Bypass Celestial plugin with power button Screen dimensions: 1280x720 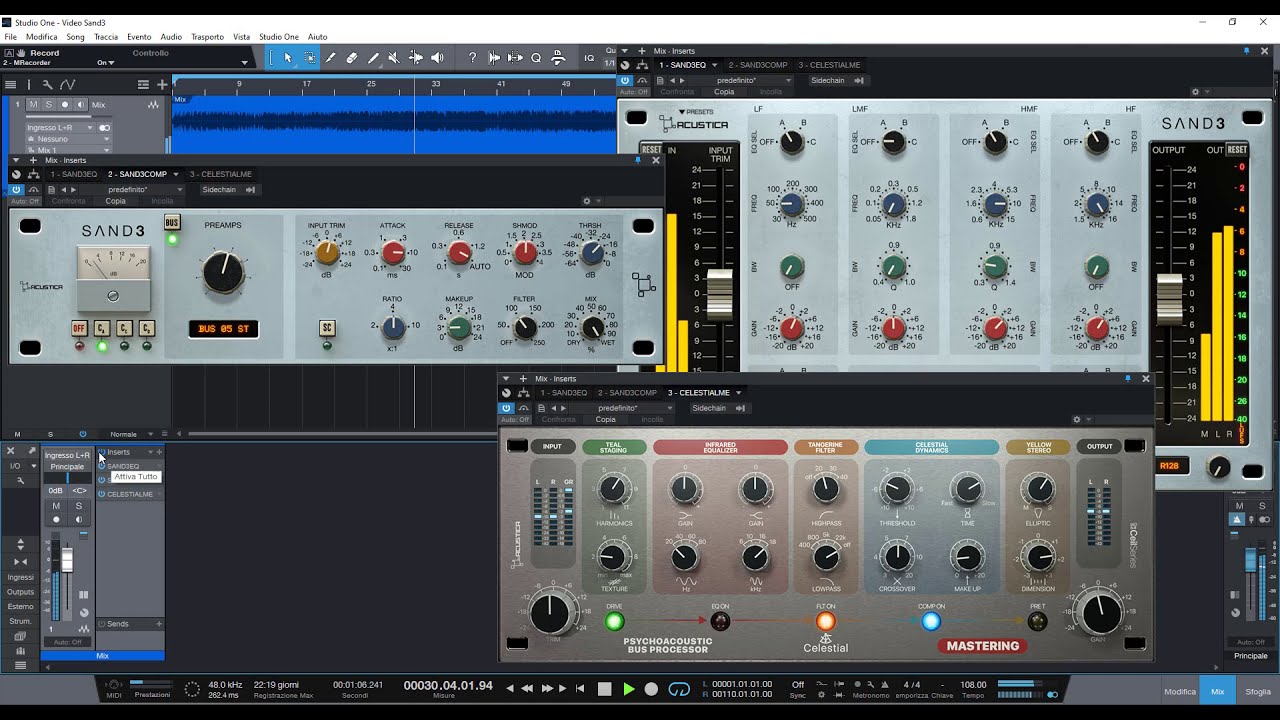(506, 408)
